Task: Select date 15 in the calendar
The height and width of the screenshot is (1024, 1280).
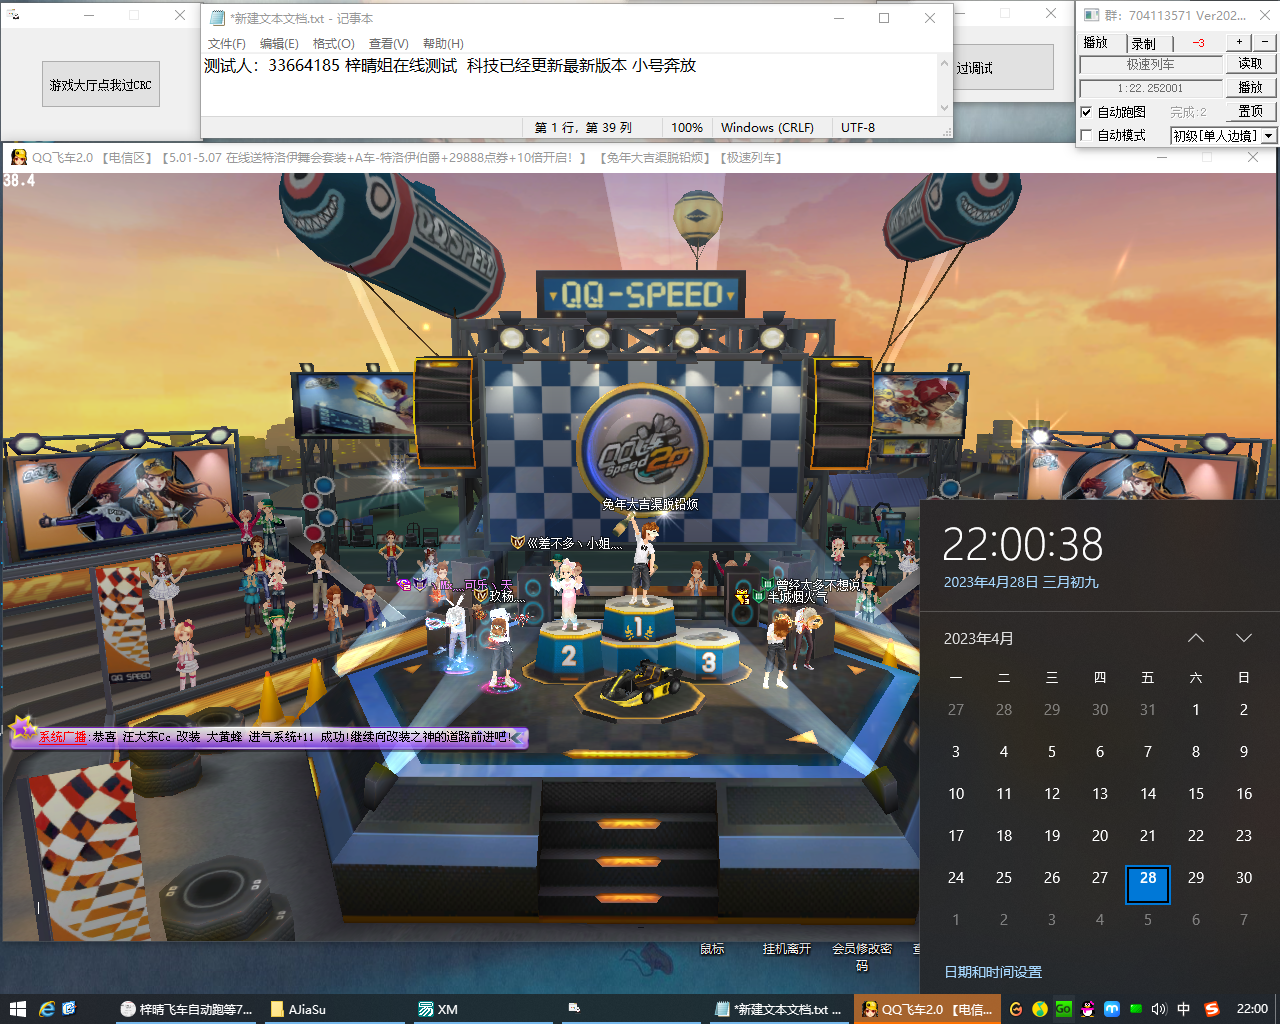Action: click(x=1195, y=794)
